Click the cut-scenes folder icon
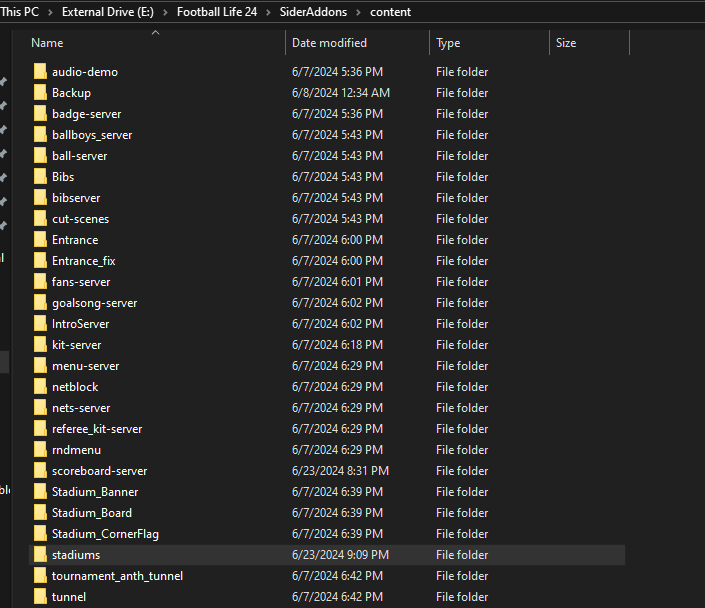The height and width of the screenshot is (608, 705). [40, 219]
